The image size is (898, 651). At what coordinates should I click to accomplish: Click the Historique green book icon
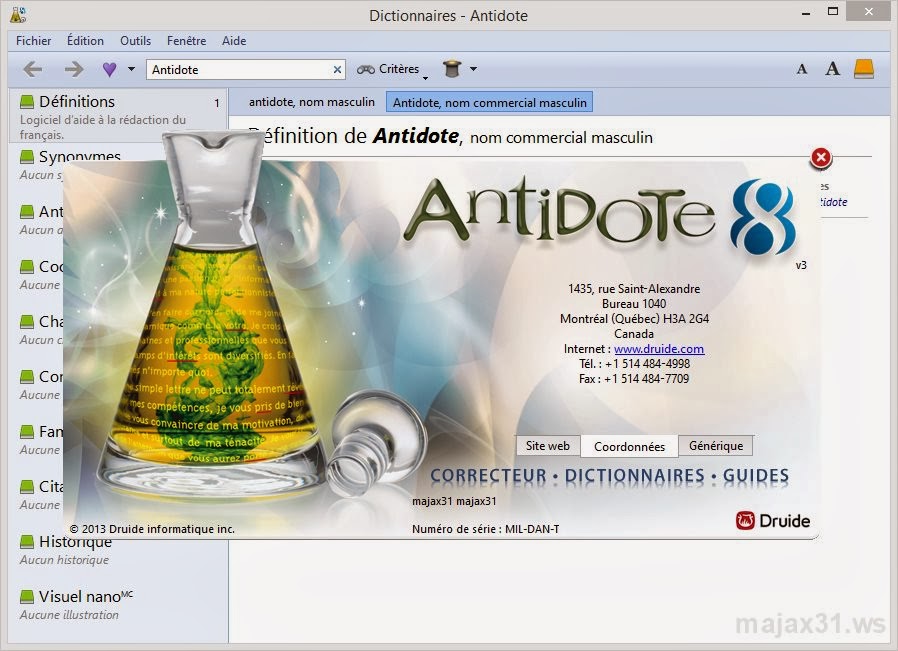click(26, 542)
